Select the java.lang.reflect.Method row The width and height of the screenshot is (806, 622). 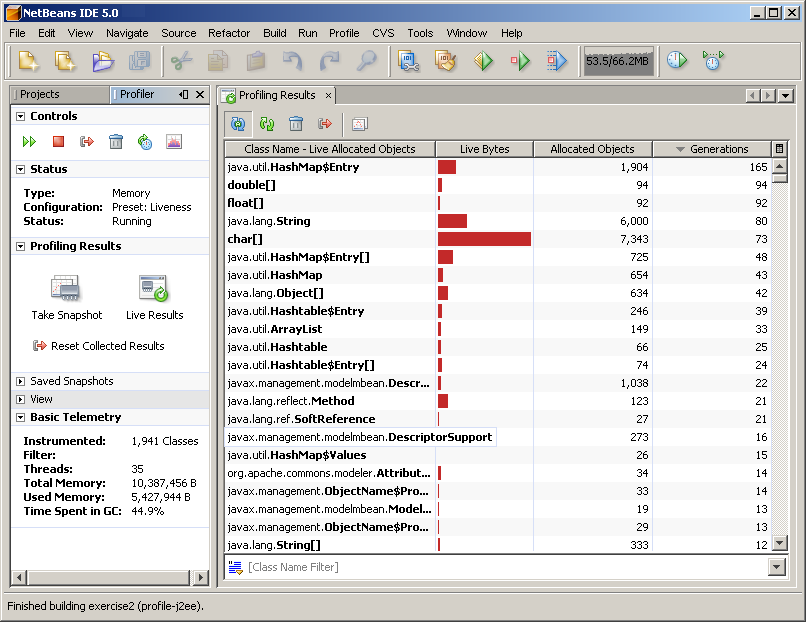tap(498, 401)
